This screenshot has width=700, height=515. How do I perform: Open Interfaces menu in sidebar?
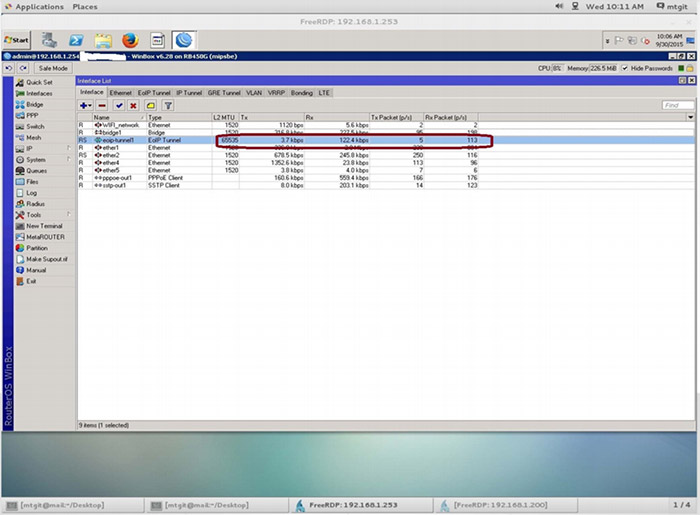tap(39, 93)
